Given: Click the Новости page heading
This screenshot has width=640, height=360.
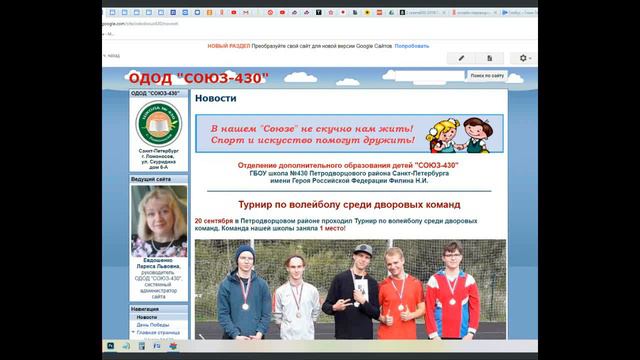Looking at the screenshot, I should coord(216,98).
